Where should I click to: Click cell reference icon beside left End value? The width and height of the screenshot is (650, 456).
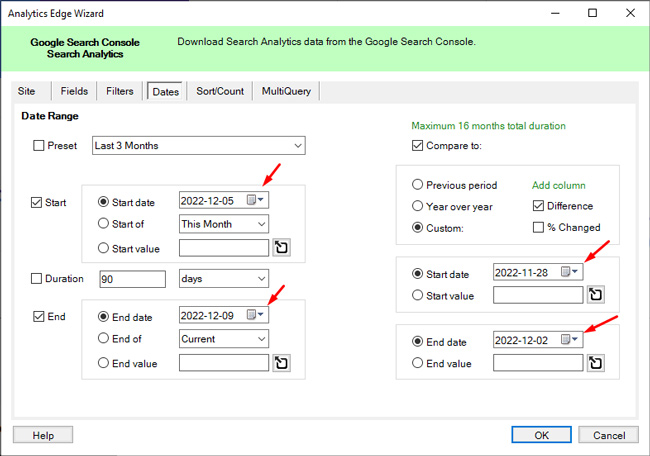click(281, 363)
